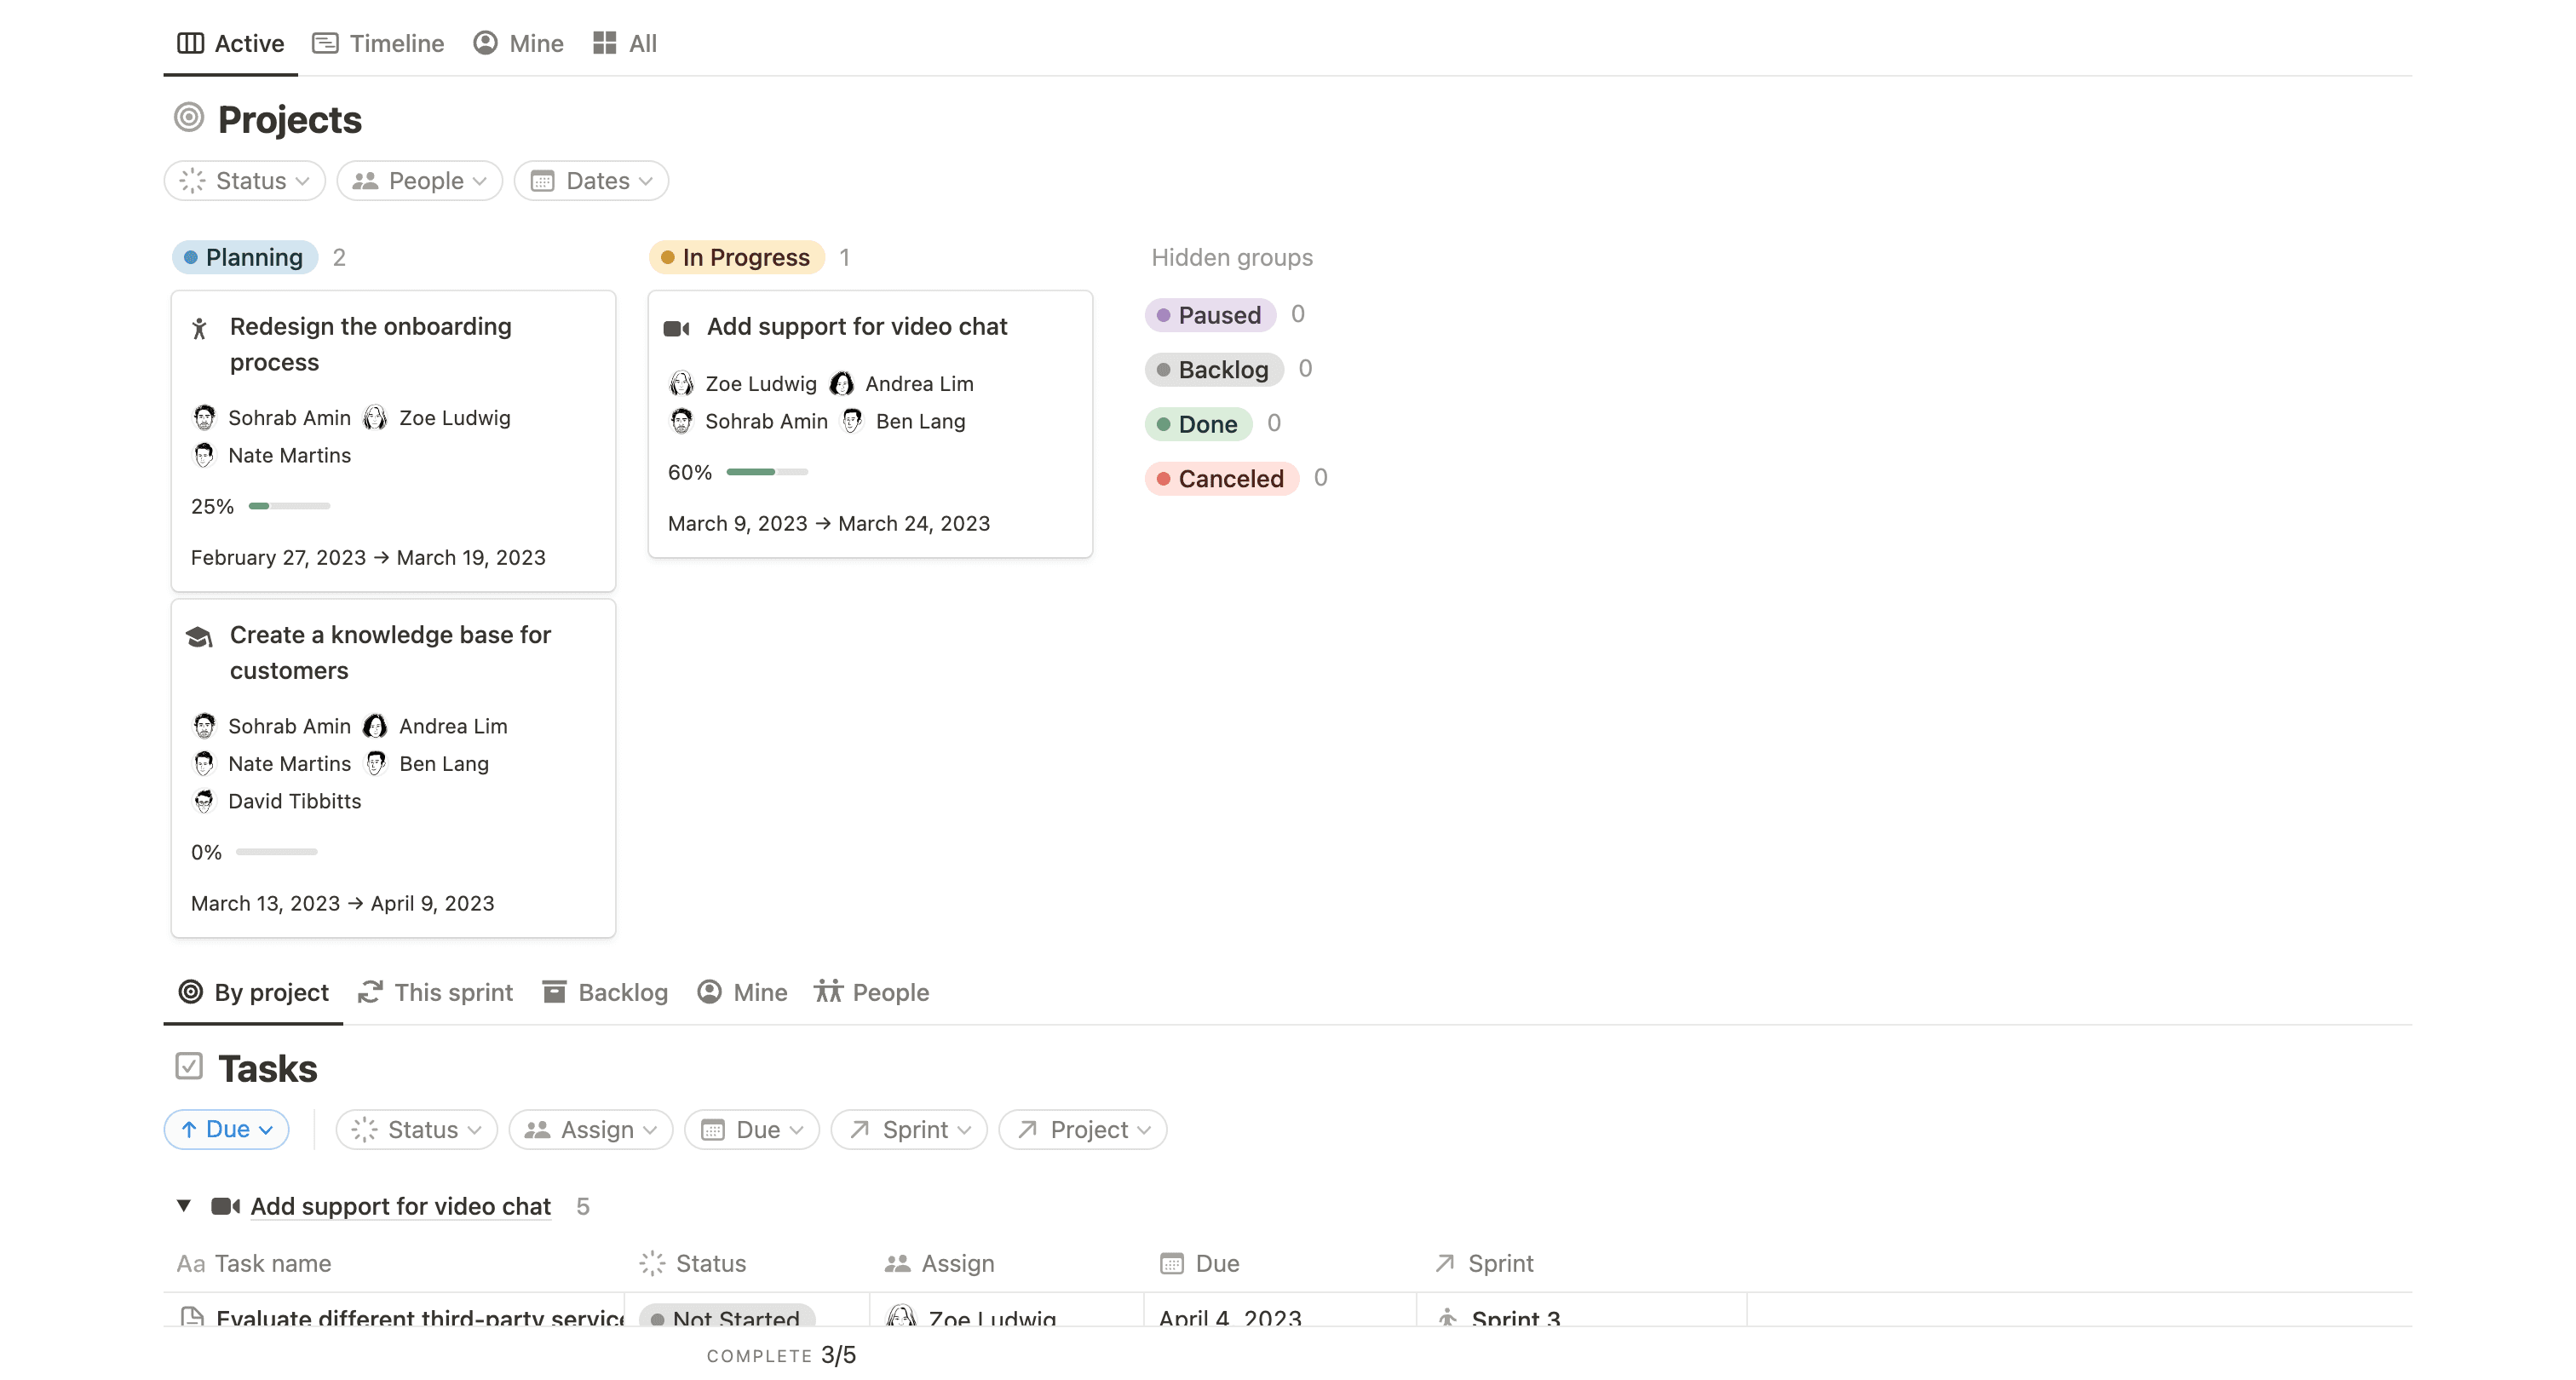Click the video camera icon on Add support for video chat card

pos(679,327)
